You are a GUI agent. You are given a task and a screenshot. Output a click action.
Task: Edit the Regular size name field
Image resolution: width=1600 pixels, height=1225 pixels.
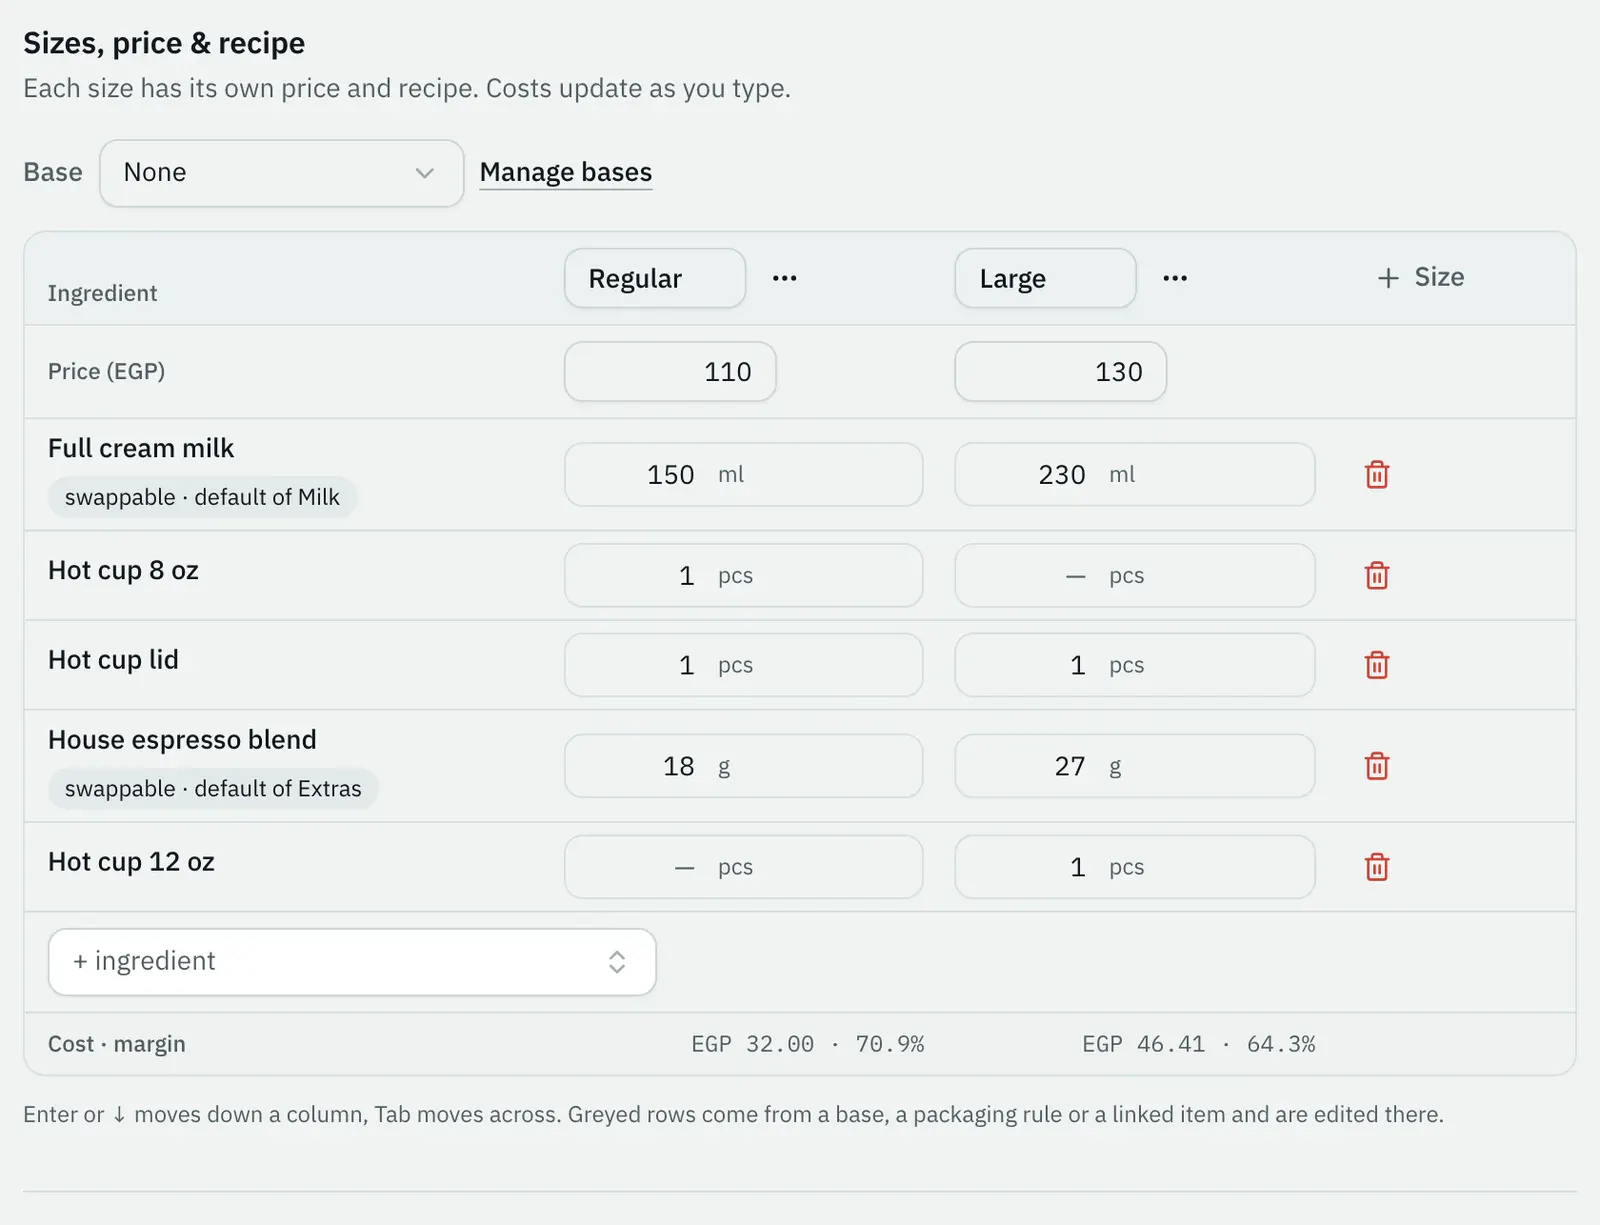(x=655, y=278)
